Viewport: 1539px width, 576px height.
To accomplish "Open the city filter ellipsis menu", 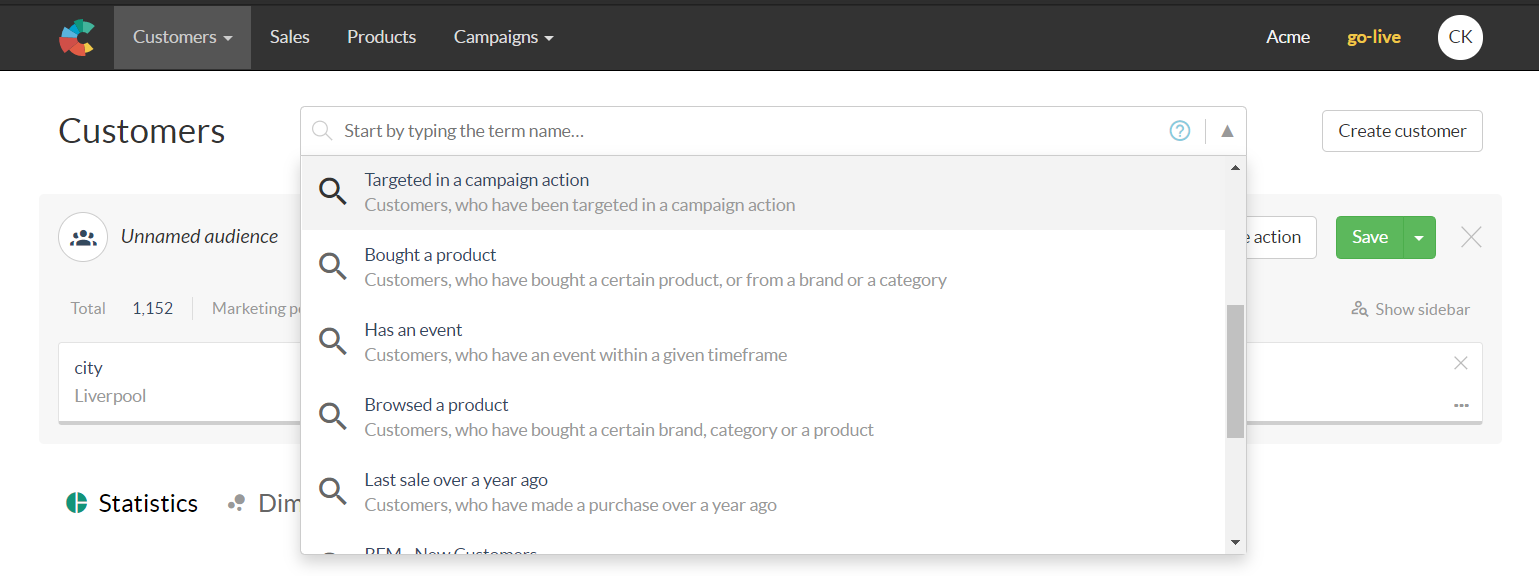I will tap(1461, 405).
